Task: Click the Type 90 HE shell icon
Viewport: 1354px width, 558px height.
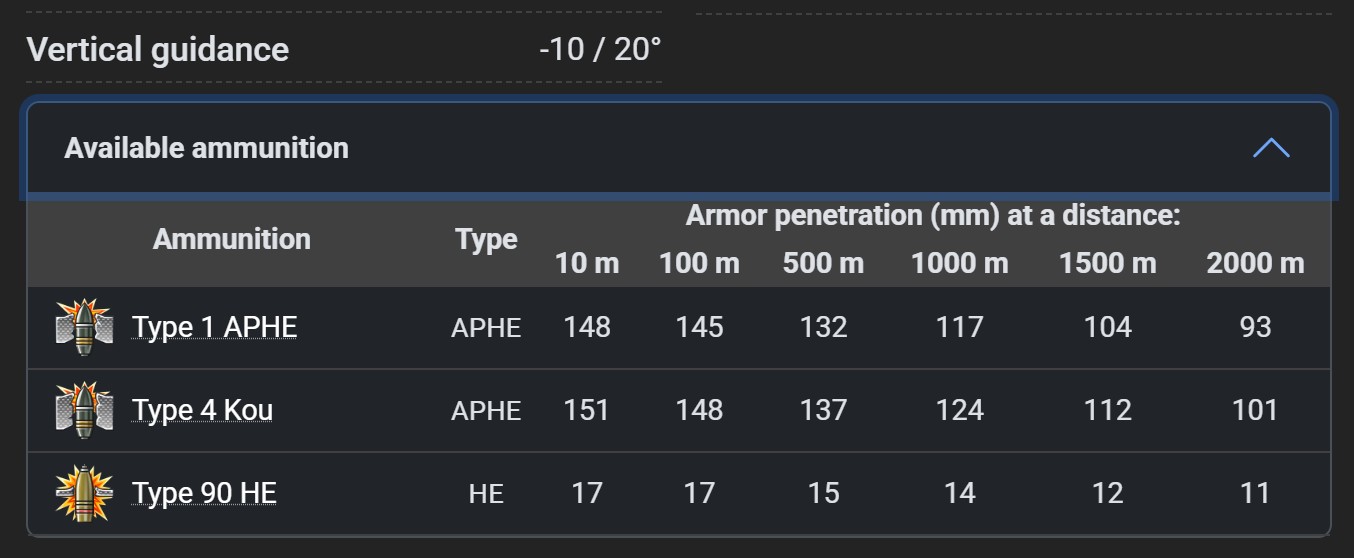Action: tap(84, 493)
